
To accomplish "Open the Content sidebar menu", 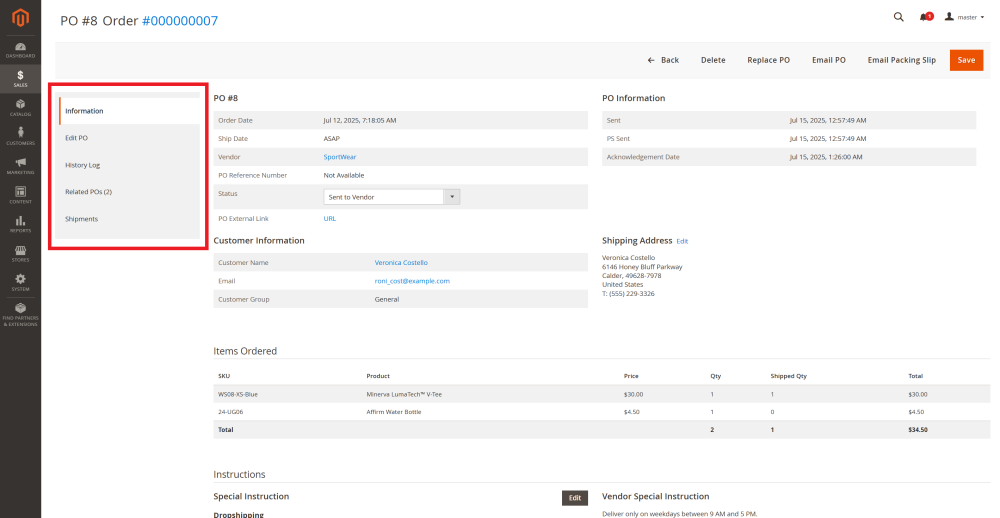I will 20,195.
